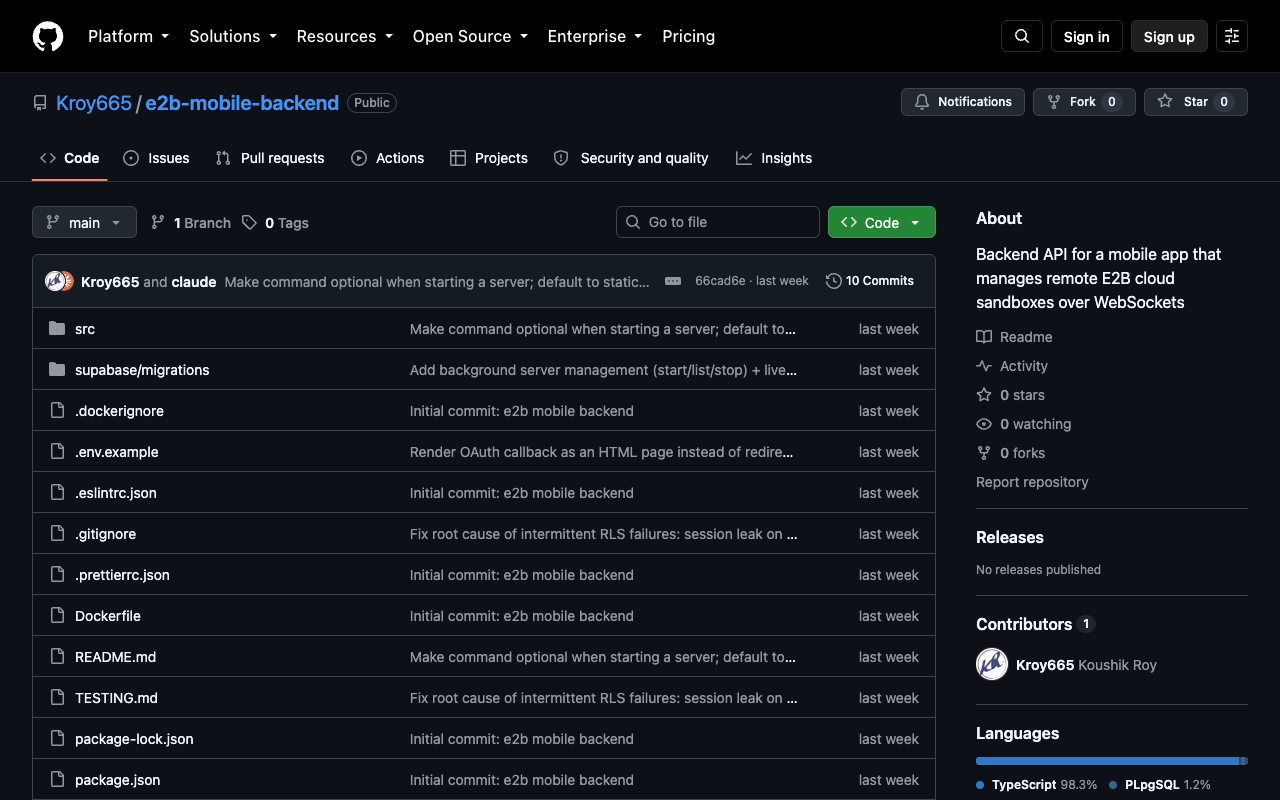Open the Contributors section heading
The width and height of the screenshot is (1280, 800).
1024,624
